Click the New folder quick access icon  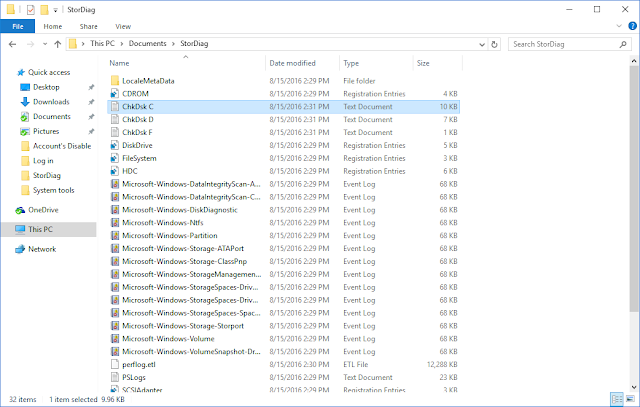point(44,9)
